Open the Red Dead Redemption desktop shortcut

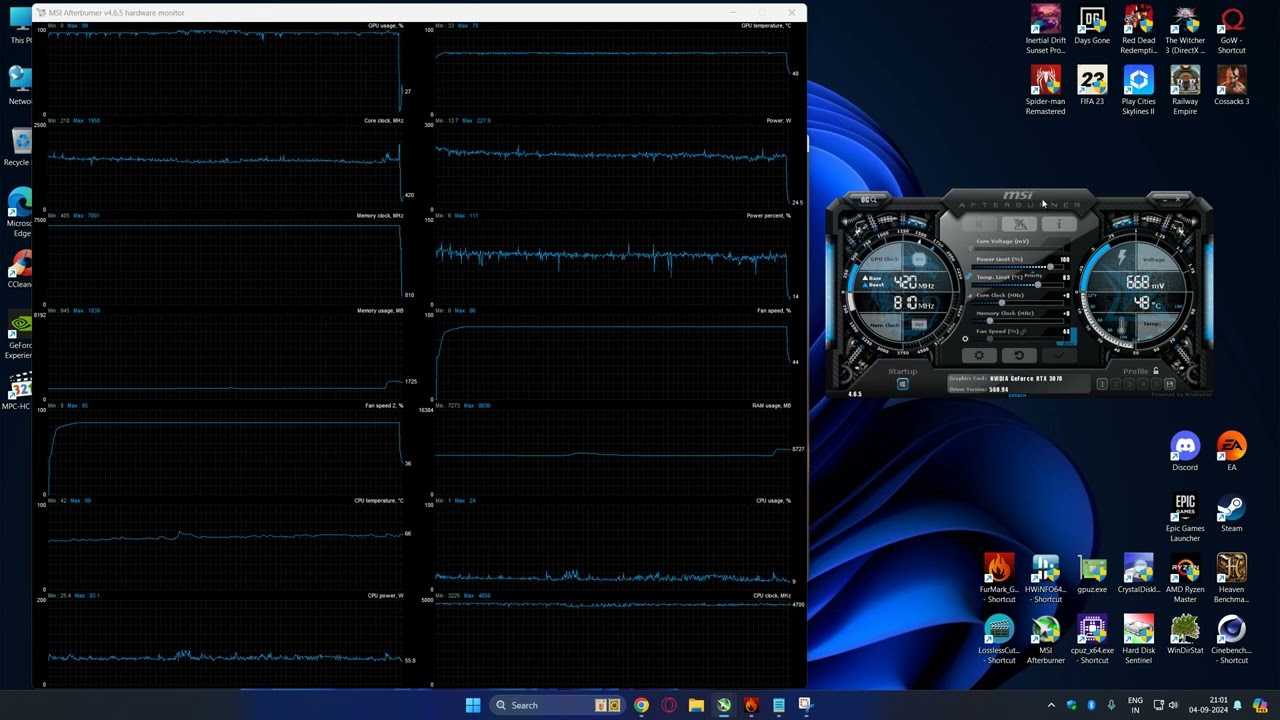coord(1138,30)
